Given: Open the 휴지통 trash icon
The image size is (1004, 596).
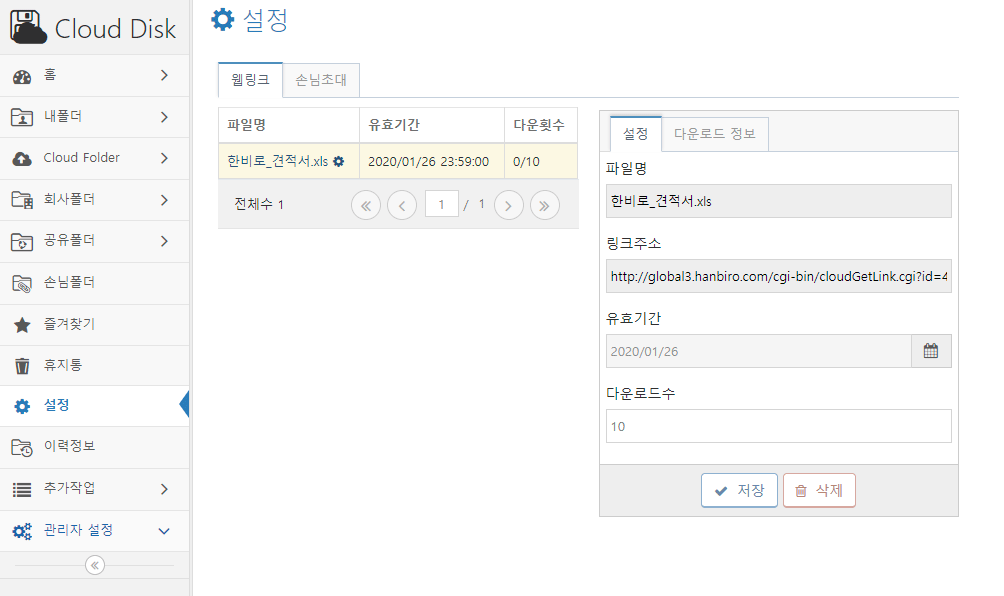Looking at the screenshot, I should point(22,366).
